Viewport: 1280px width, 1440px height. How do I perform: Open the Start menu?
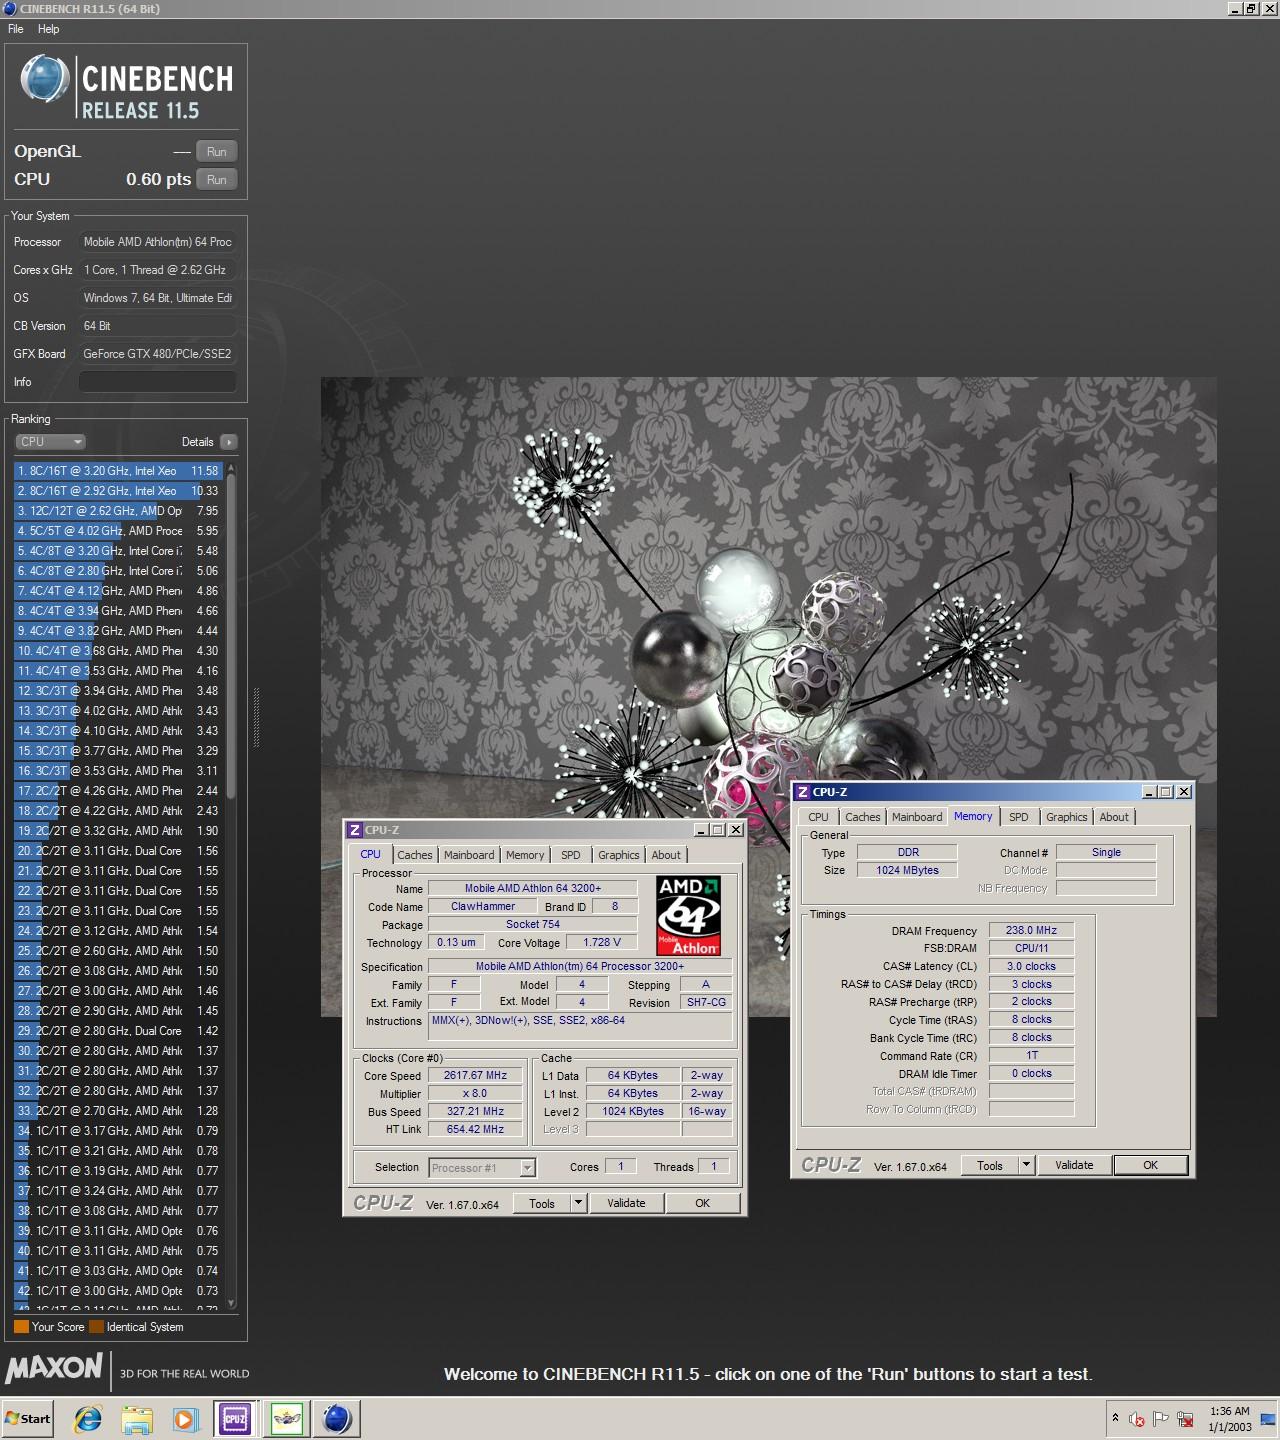click(x=28, y=1418)
